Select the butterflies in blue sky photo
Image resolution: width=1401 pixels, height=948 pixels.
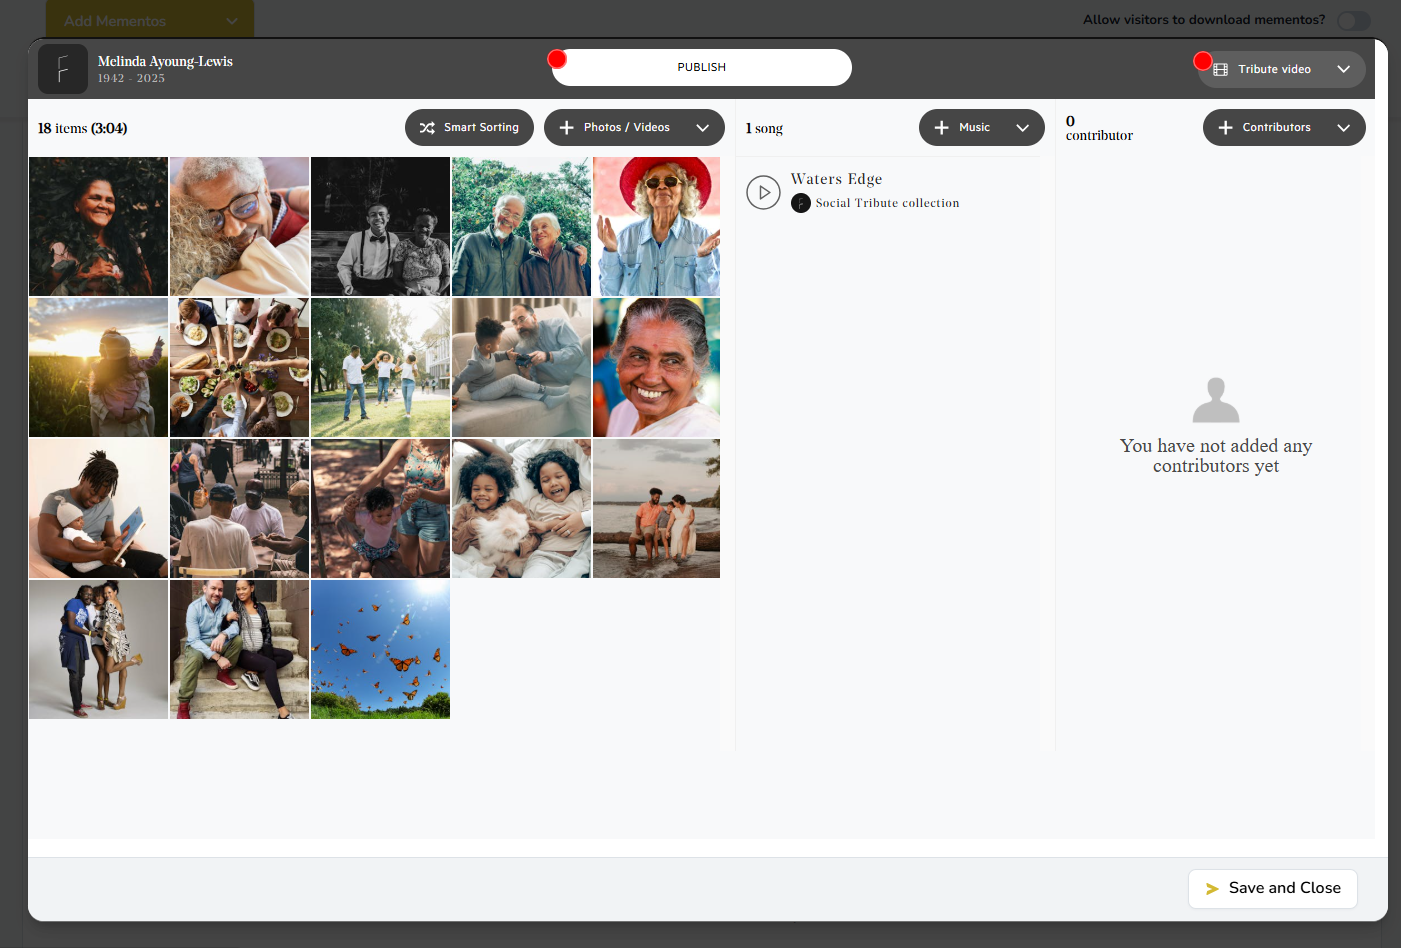coord(380,649)
